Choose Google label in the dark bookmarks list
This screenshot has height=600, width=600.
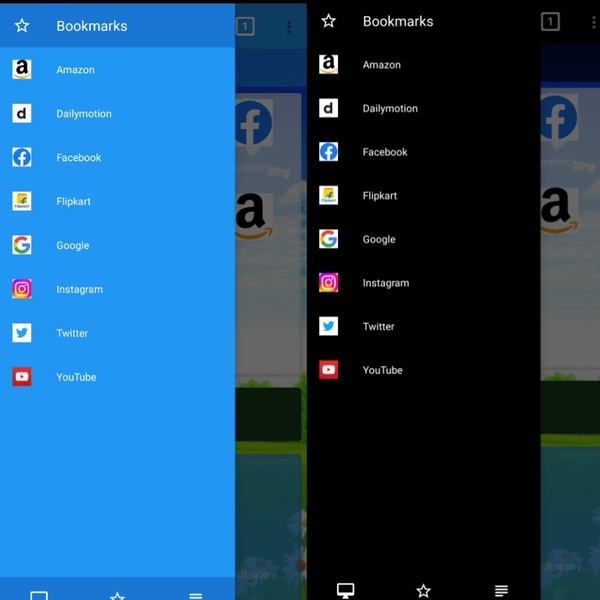coord(379,239)
